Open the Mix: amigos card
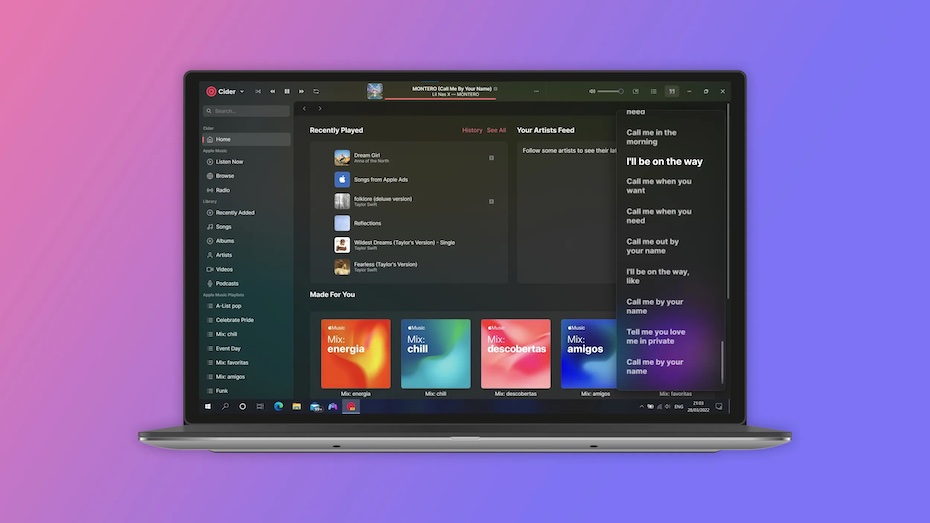This screenshot has height=523, width=930. coord(589,354)
